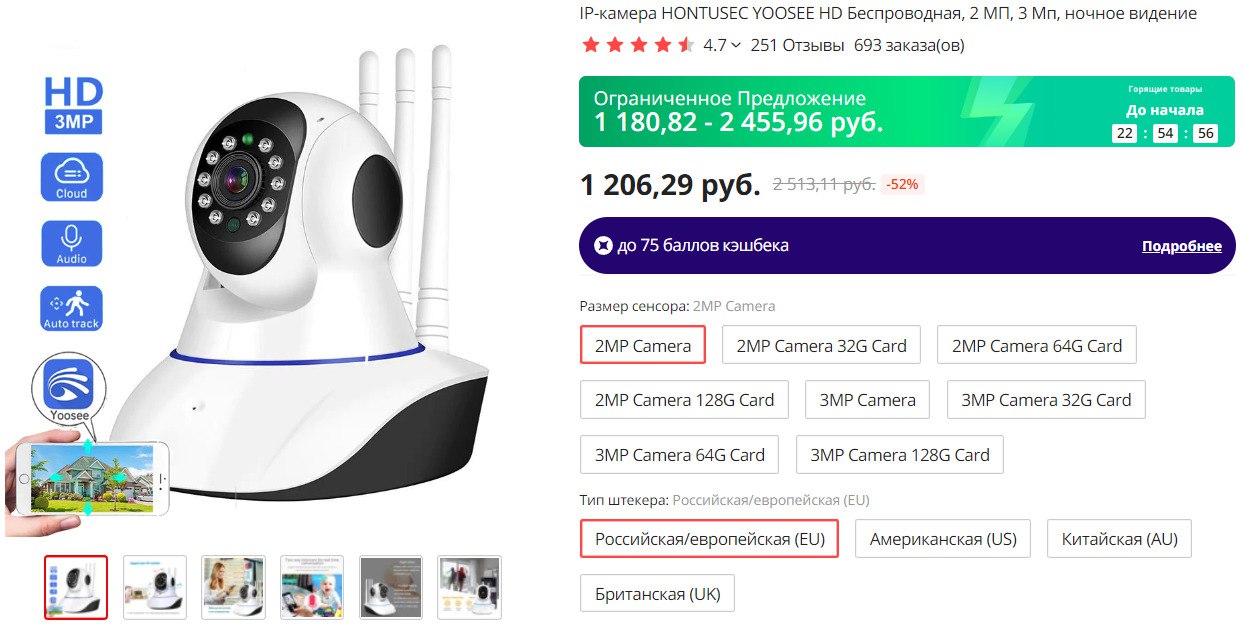Open the 251 Отзывы reviews link

797,45
